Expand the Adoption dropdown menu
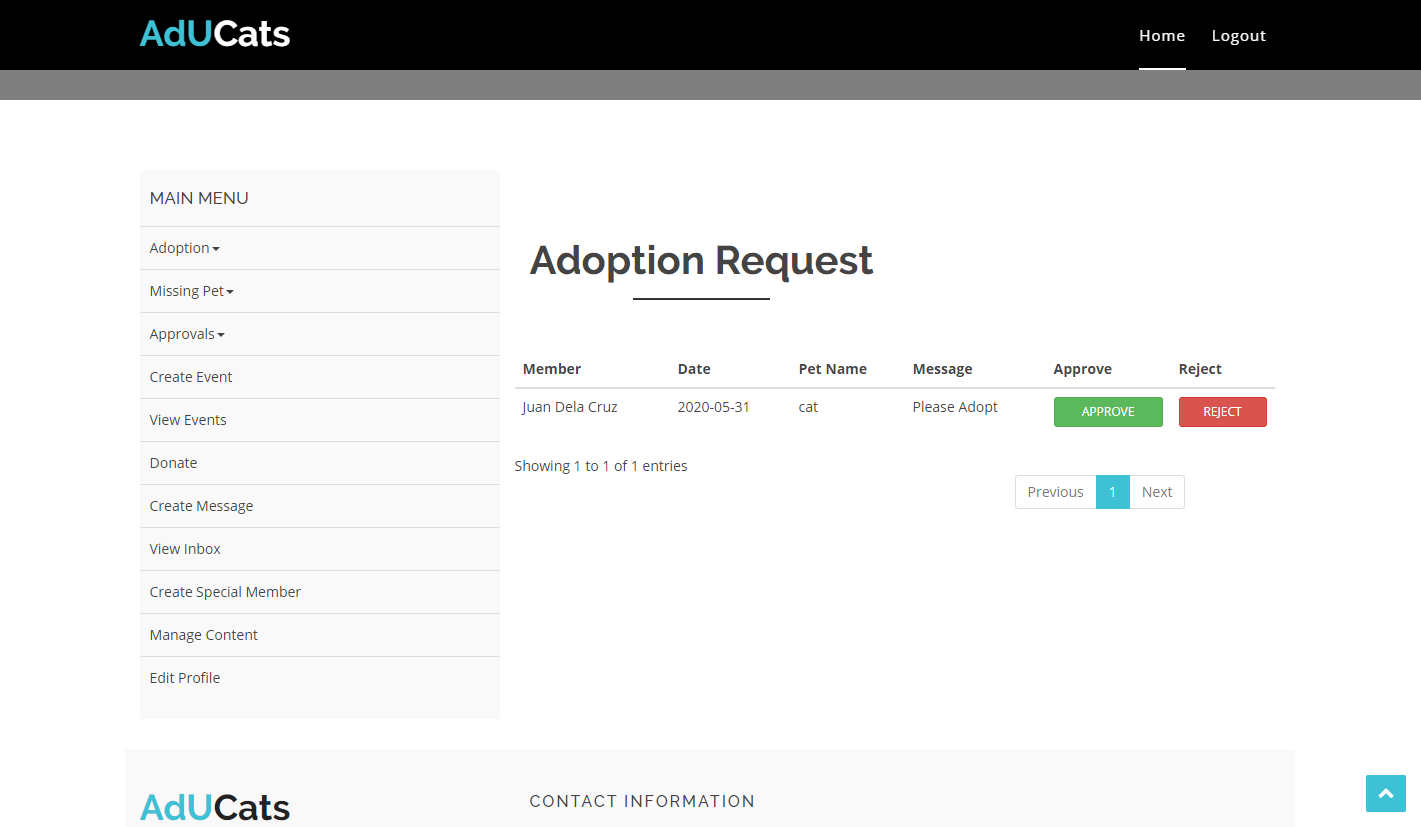This screenshot has height=827, width=1421. 184,248
